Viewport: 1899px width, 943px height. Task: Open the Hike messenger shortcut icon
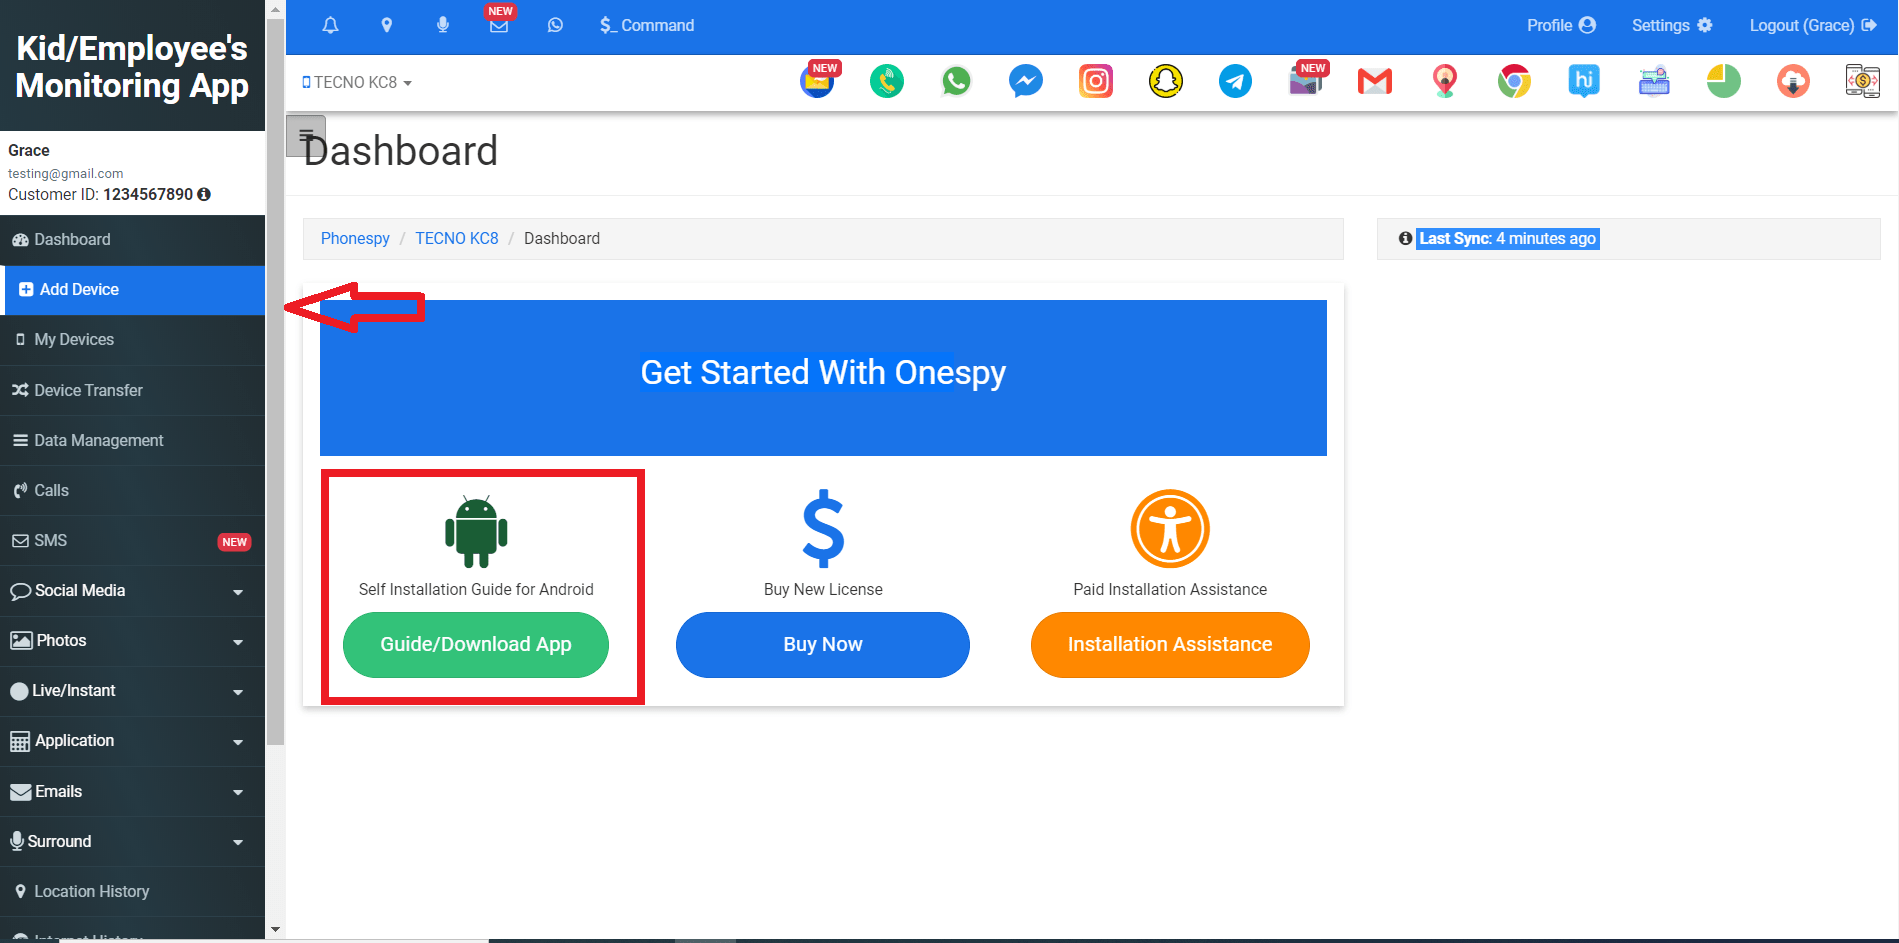pyautogui.click(x=1584, y=81)
